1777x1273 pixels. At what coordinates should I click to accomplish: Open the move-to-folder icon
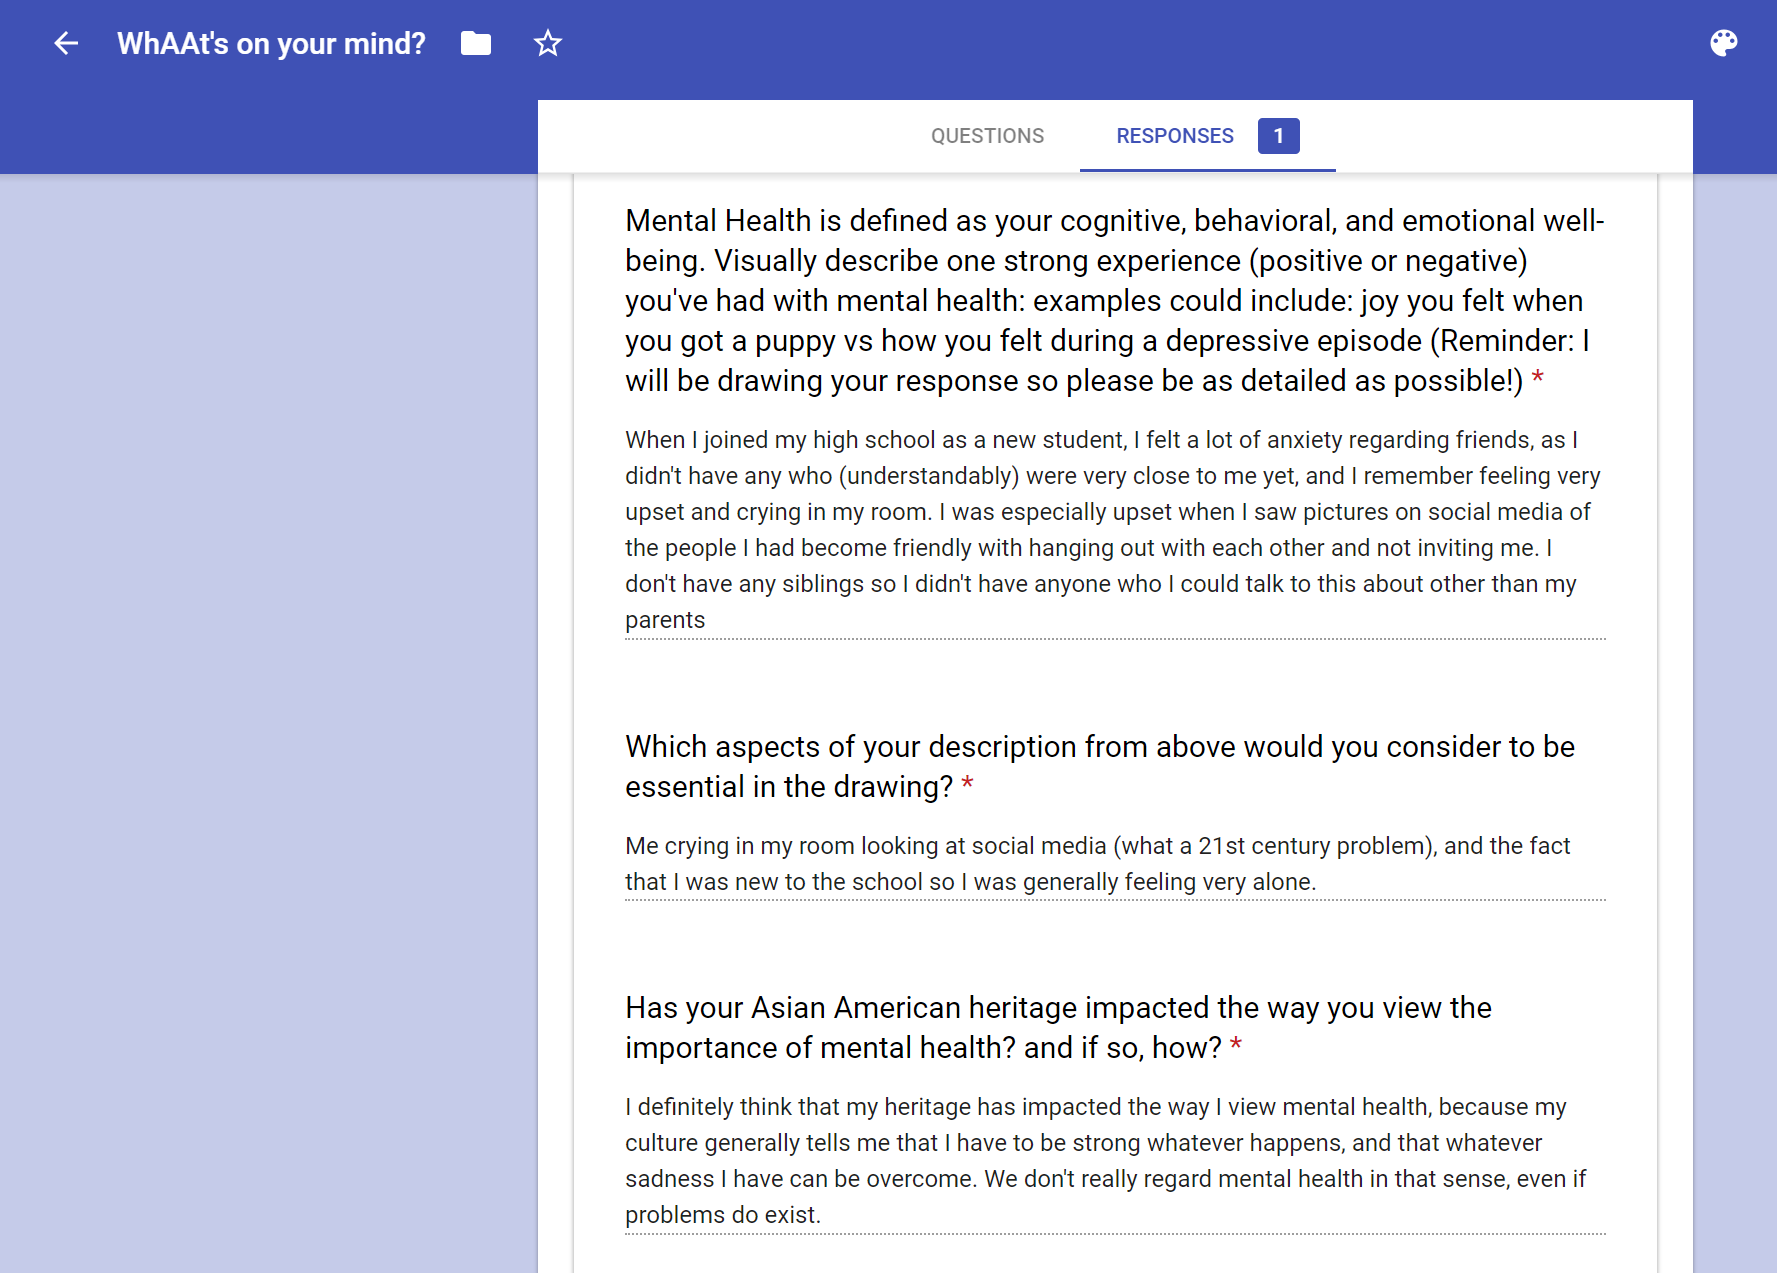[x=476, y=43]
